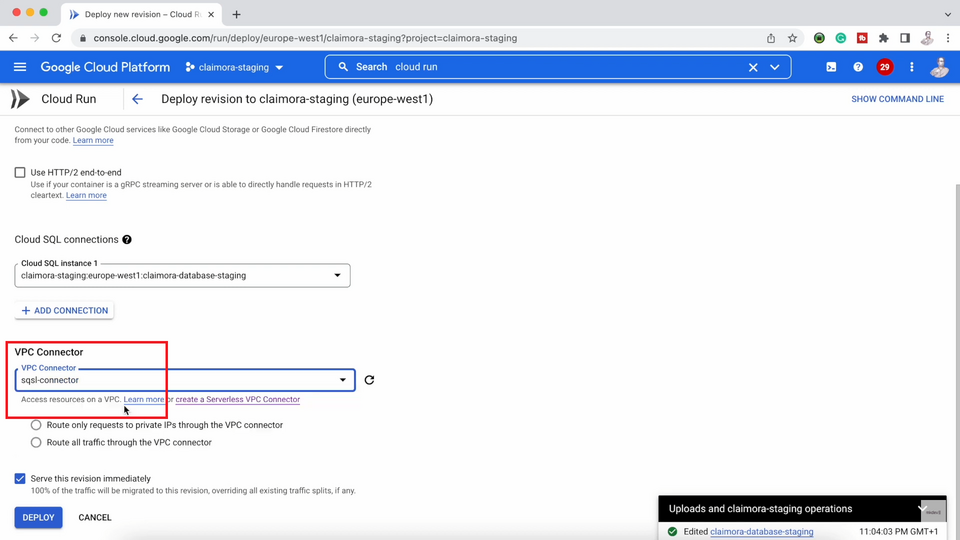Refresh the VPC Connector list

369,380
